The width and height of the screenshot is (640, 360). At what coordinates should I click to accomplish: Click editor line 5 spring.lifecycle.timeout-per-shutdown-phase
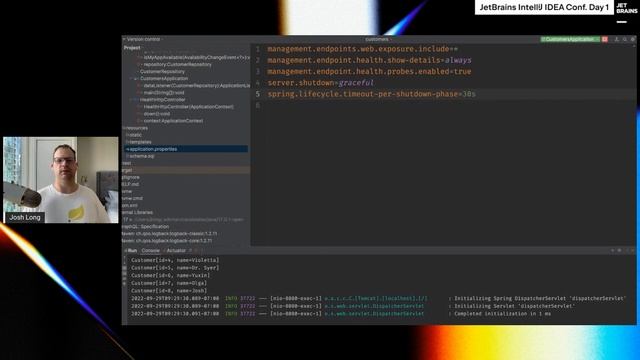pos(371,94)
